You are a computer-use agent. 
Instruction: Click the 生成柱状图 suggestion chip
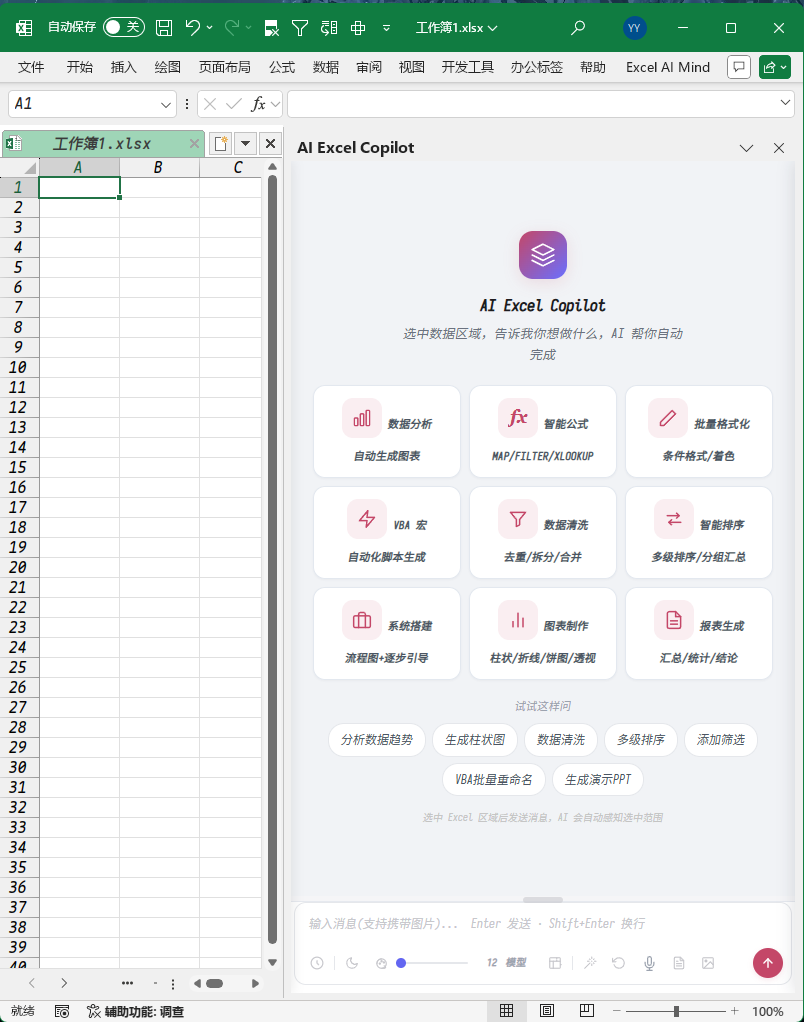coord(475,740)
